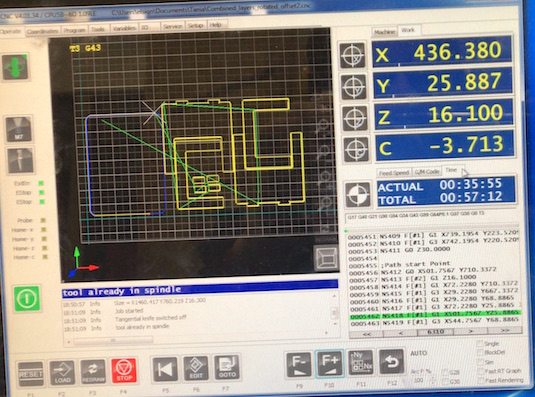
Task: Decrease feed override with F- icon
Action: tap(299, 365)
